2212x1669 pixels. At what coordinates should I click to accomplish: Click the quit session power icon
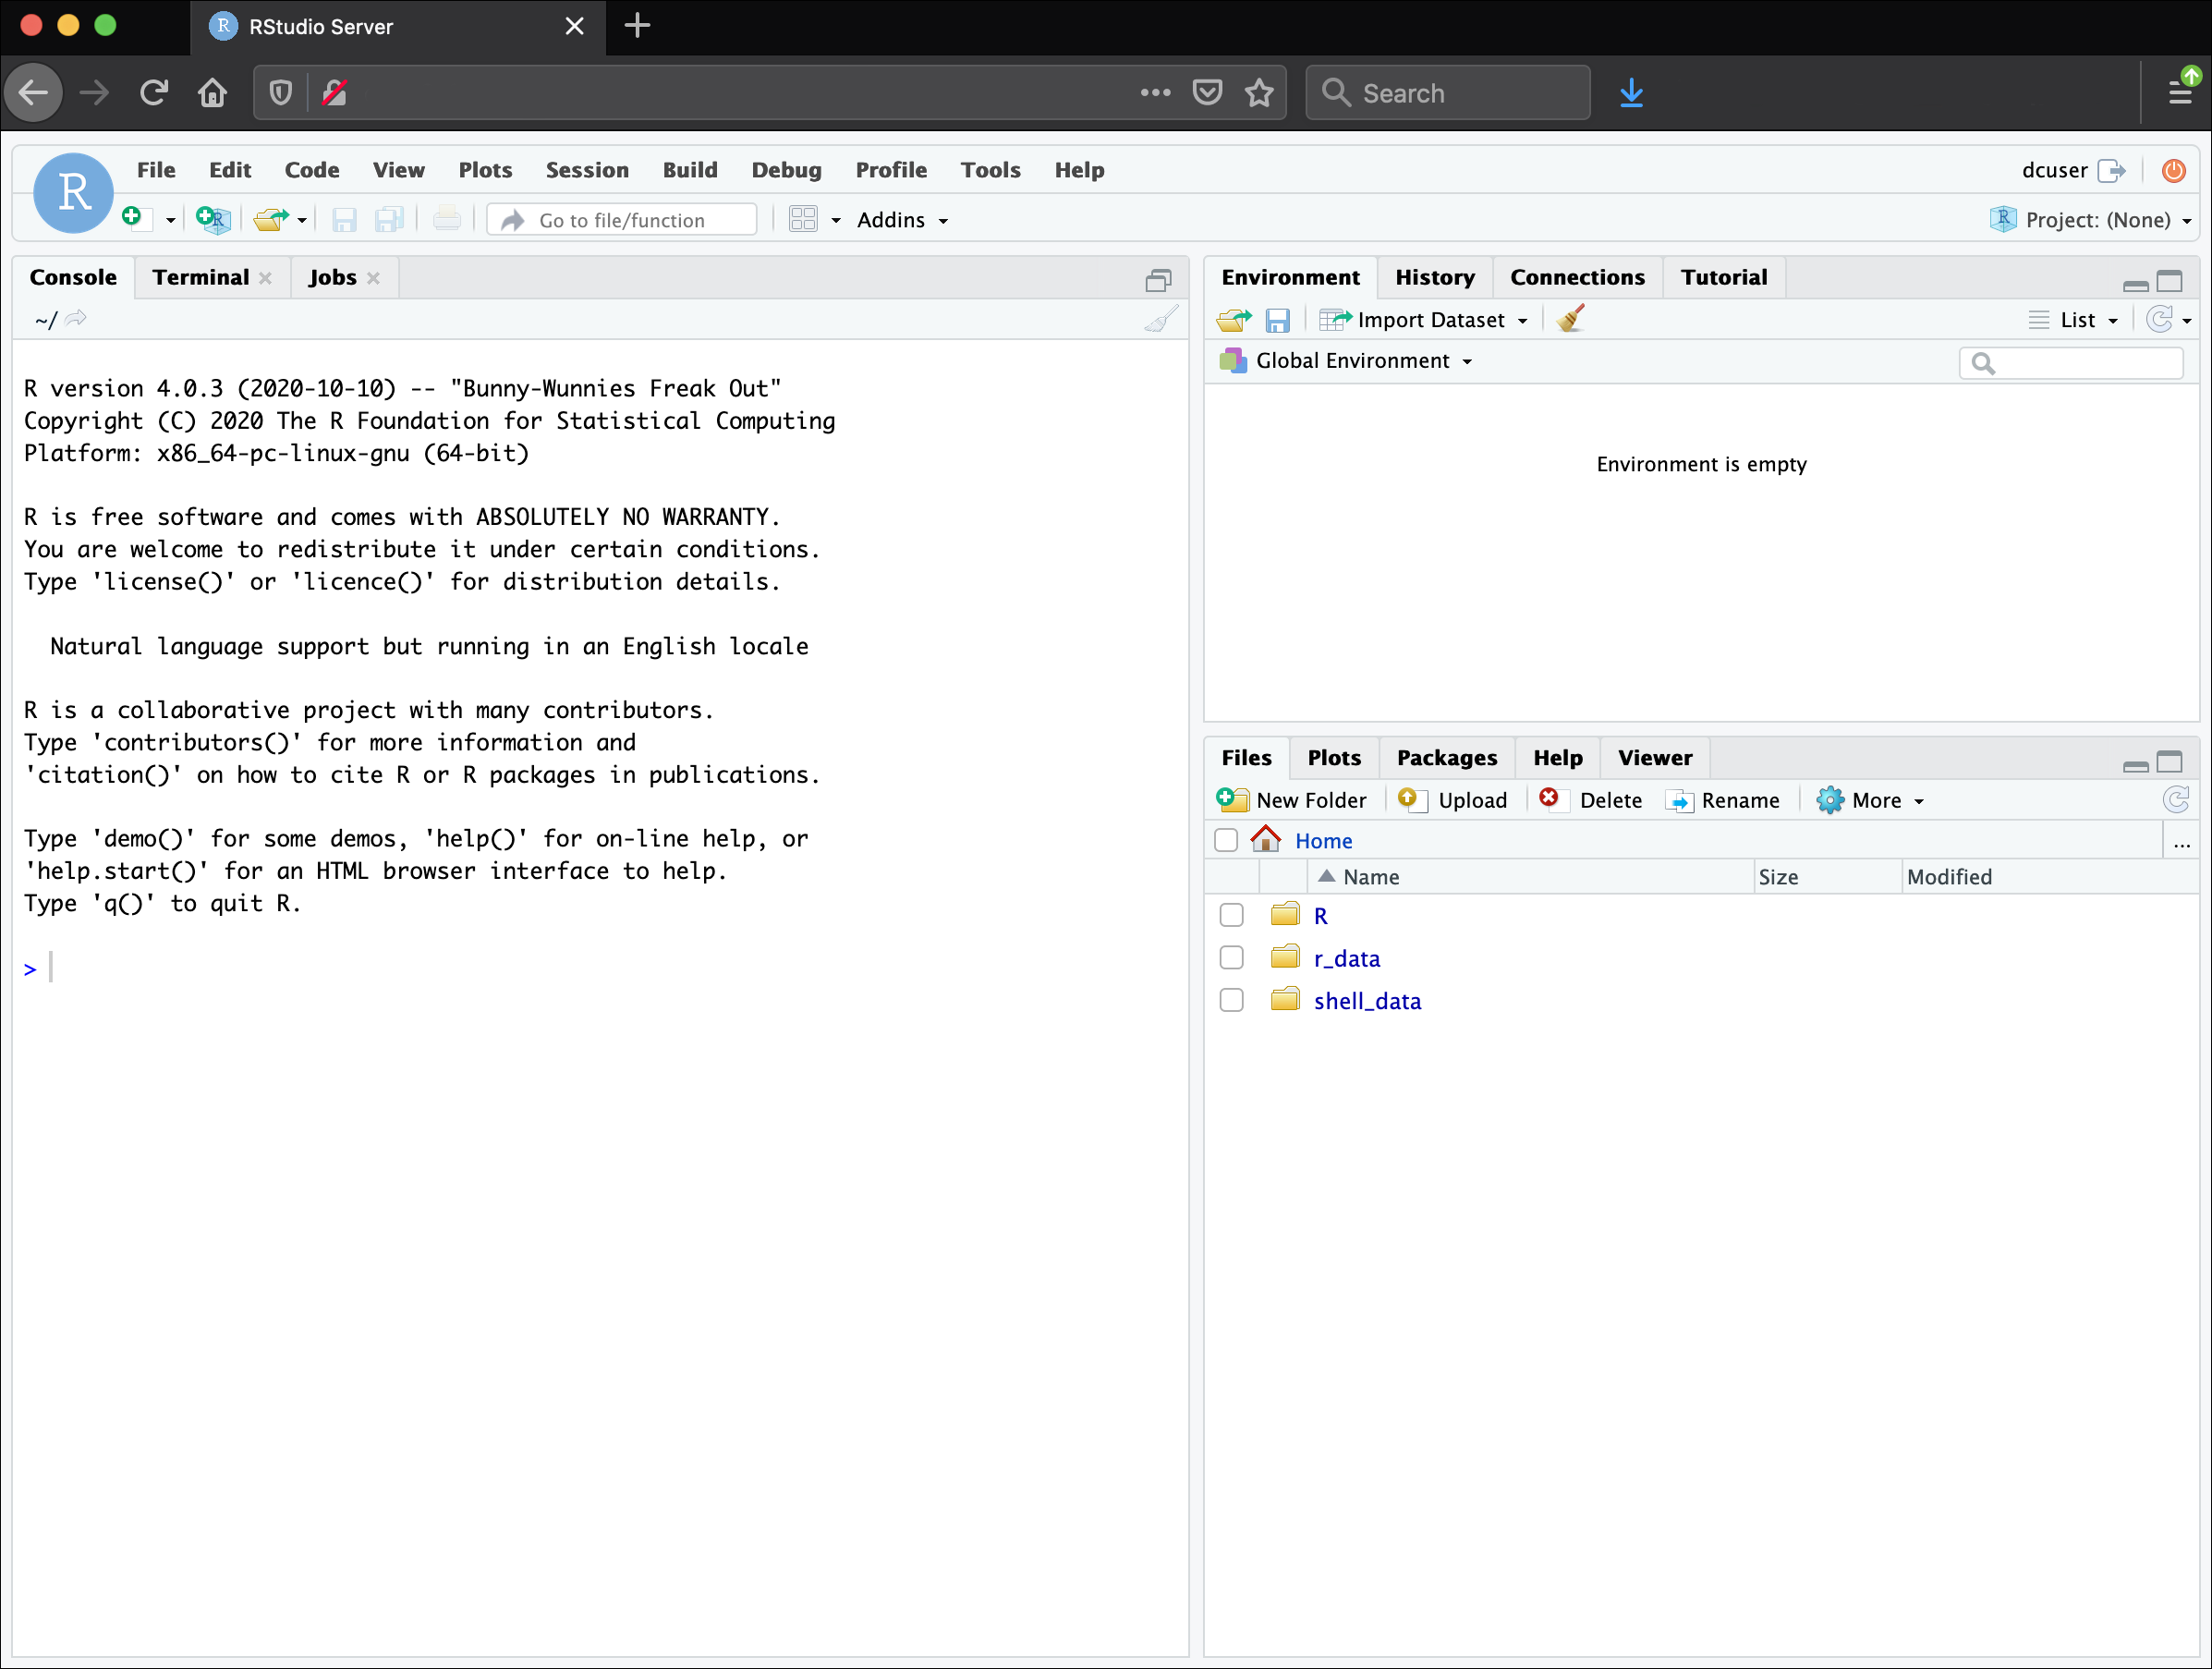point(2174,170)
